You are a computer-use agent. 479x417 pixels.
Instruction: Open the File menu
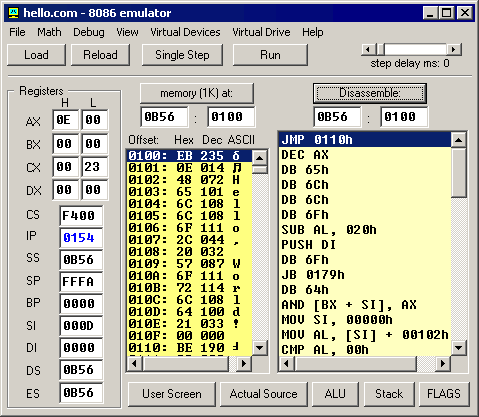tap(17, 32)
